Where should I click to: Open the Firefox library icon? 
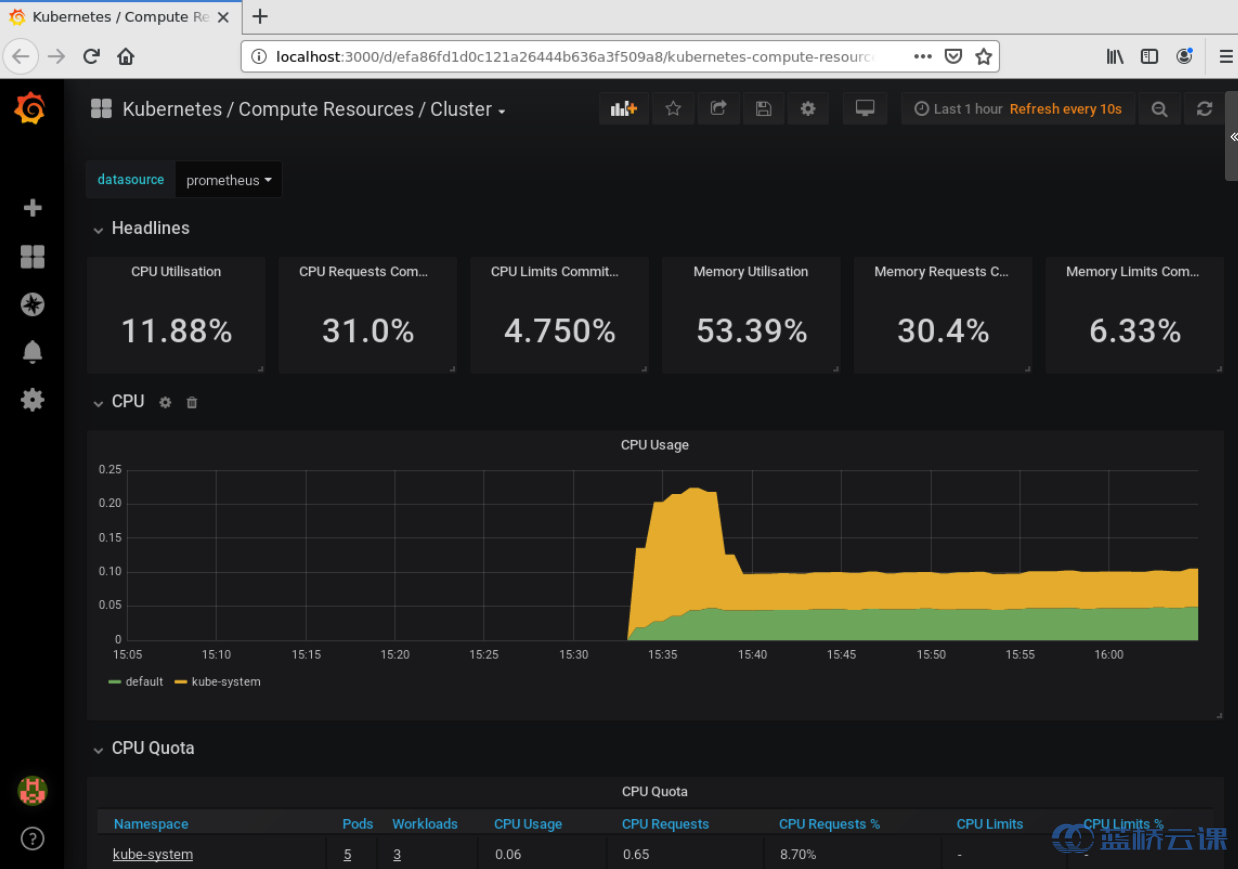coord(1115,56)
